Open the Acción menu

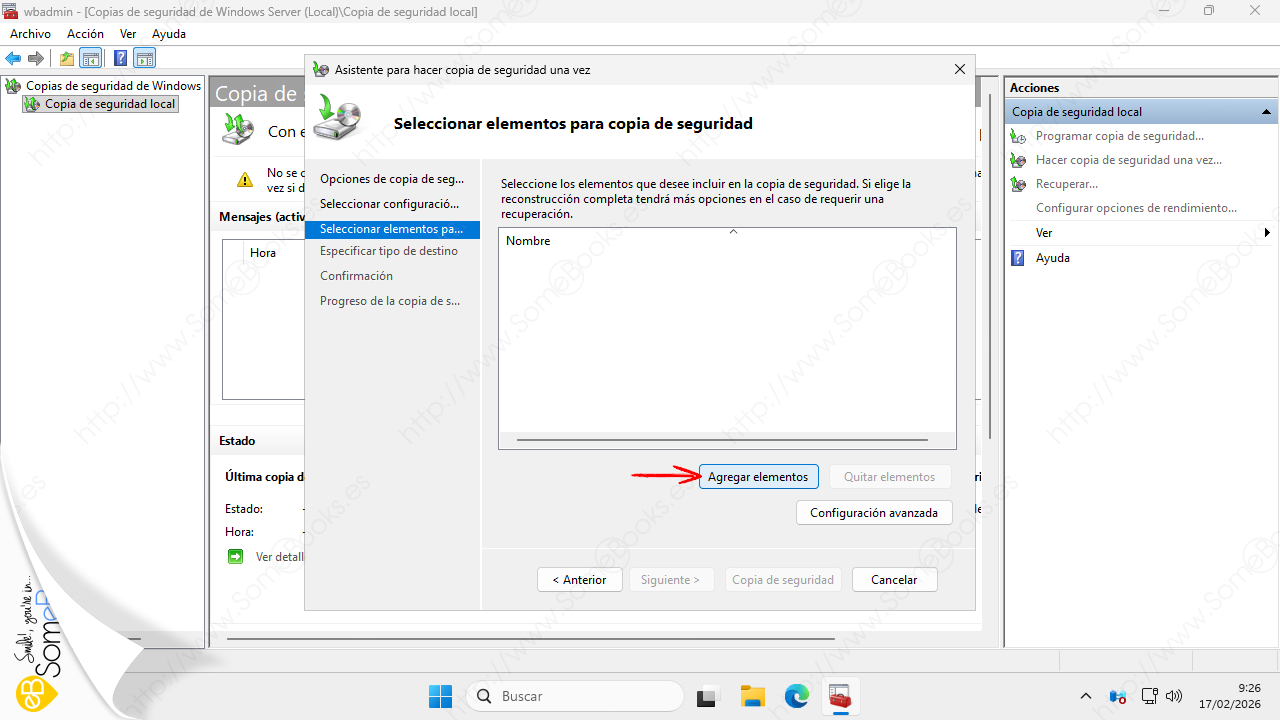(x=85, y=34)
